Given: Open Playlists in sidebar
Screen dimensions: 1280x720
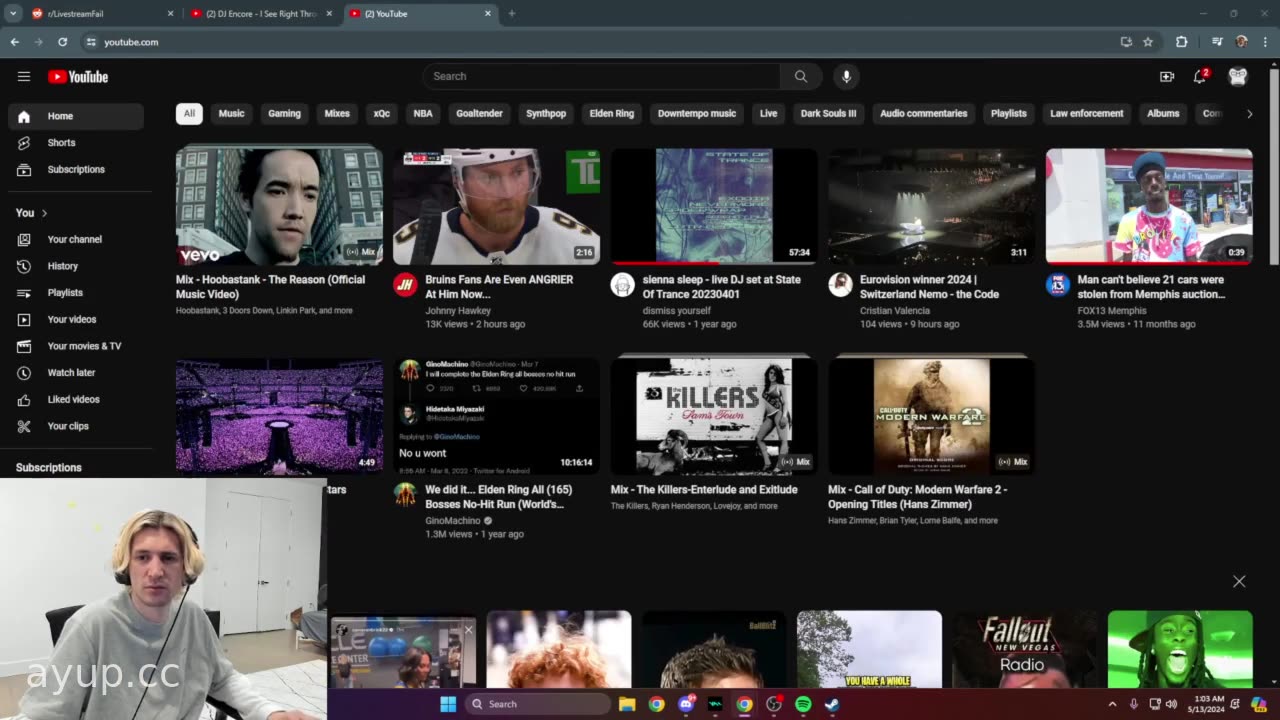Looking at the screenshot, I should coord(76,293).
